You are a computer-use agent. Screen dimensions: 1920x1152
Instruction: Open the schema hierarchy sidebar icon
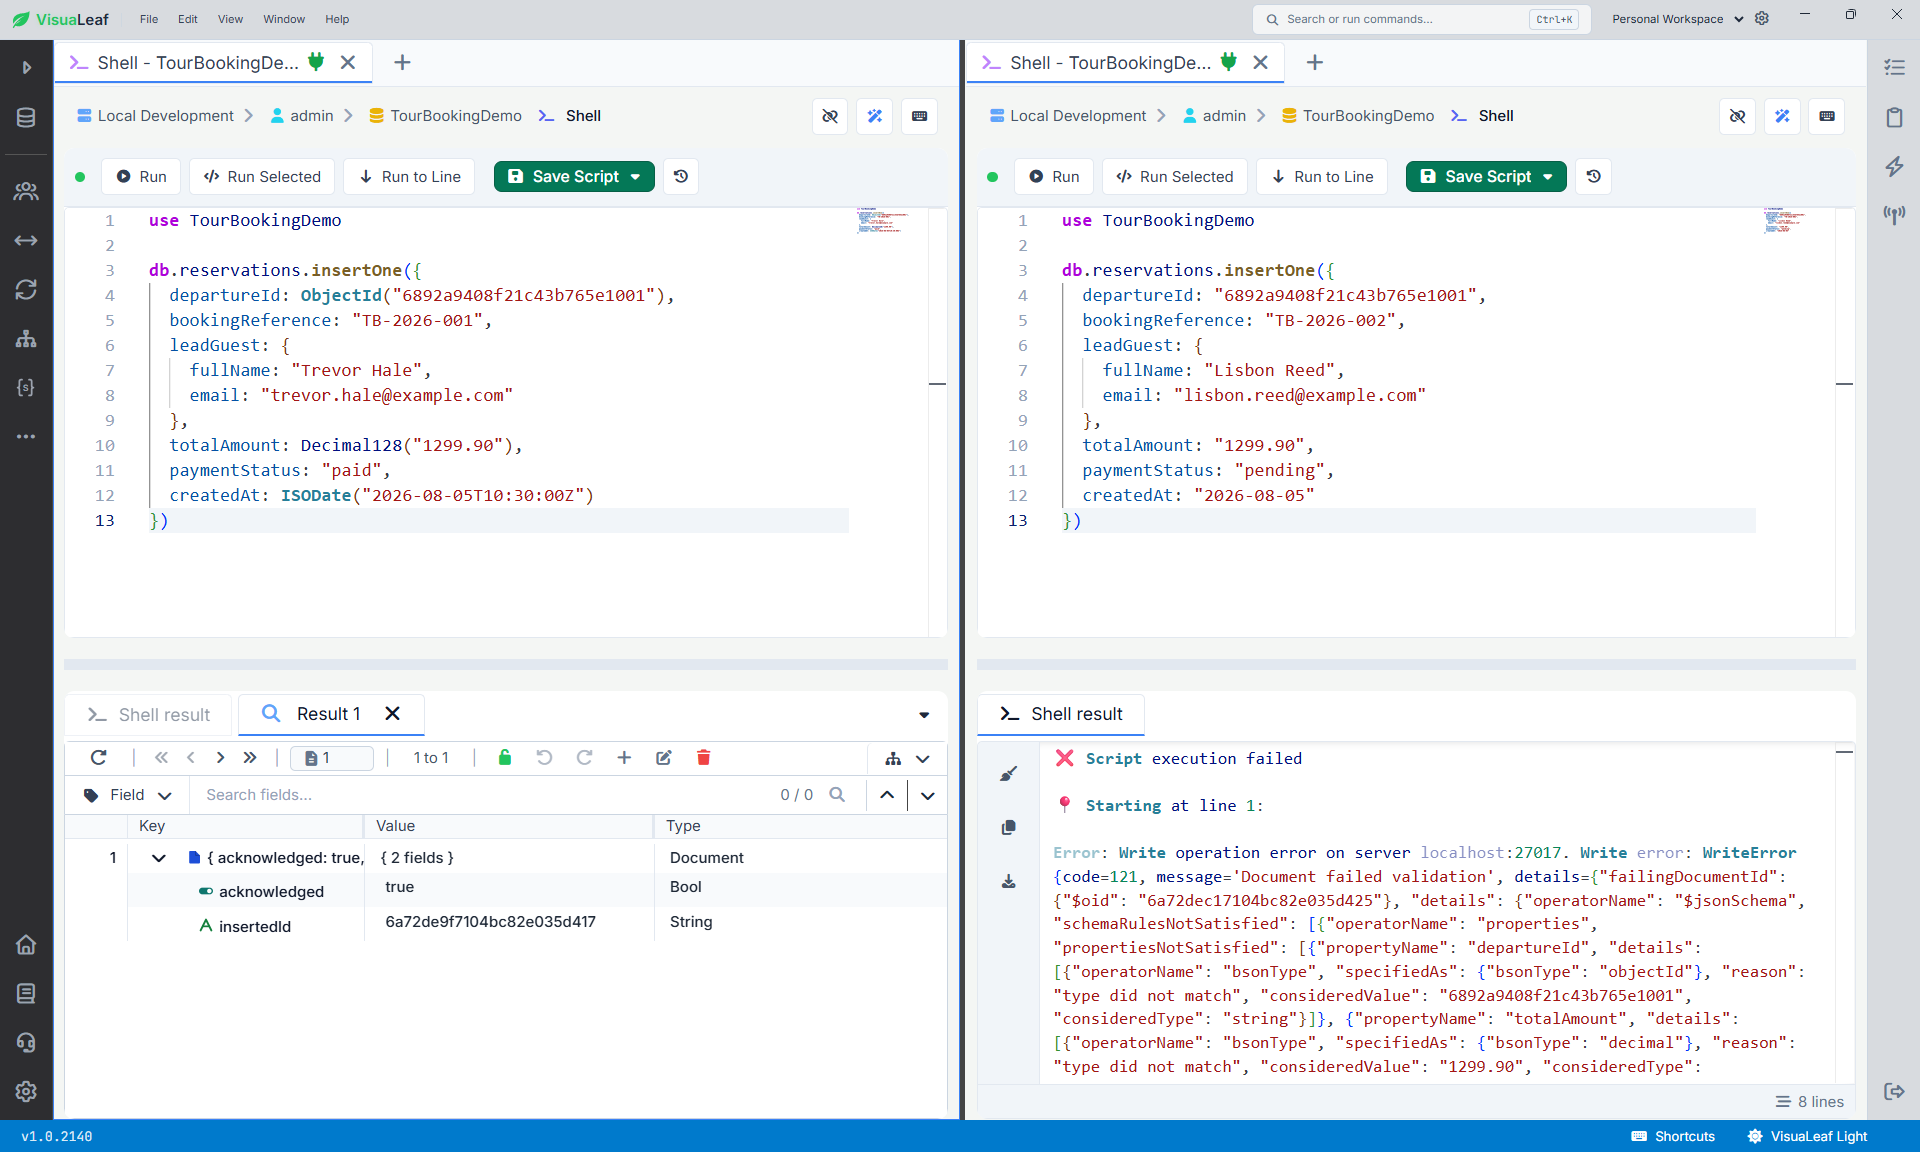26,338
